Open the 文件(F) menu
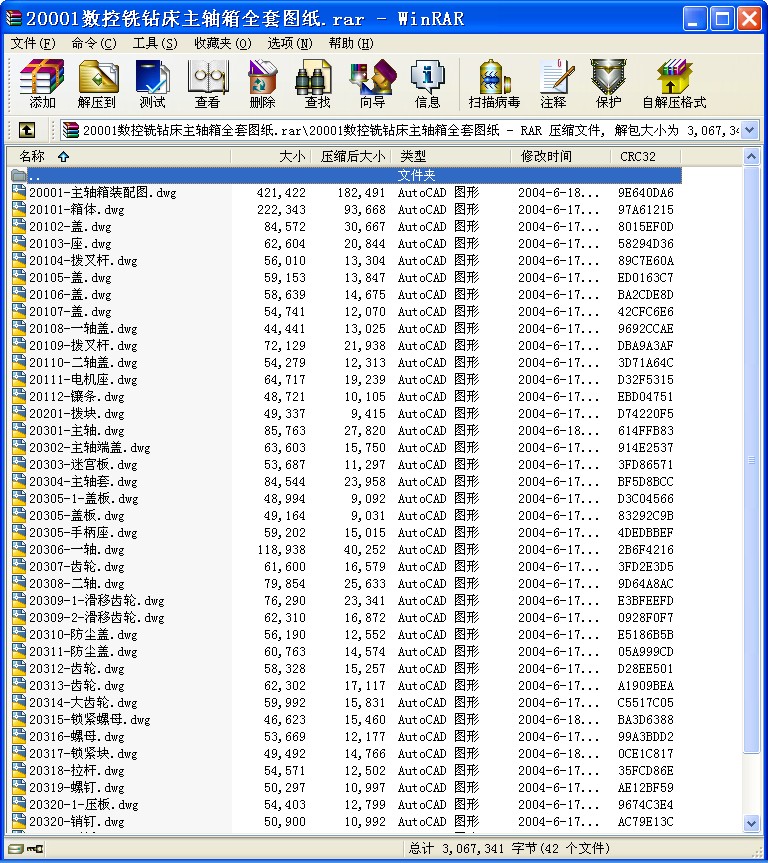This screenshot has height=863, width=768. coord(32,43)
